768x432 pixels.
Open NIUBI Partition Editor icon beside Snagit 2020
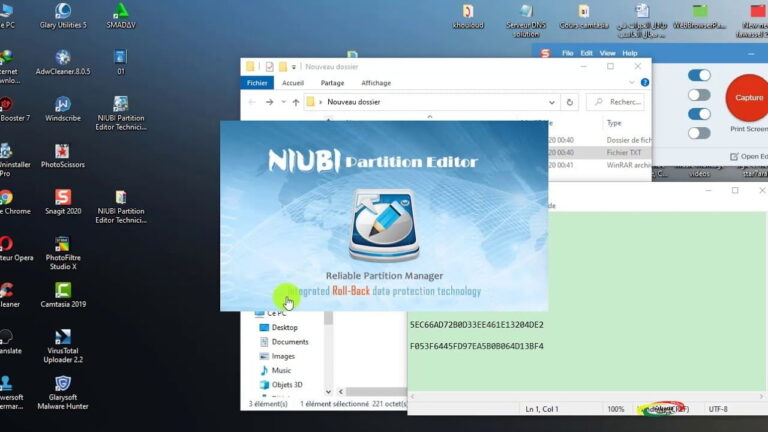pyautogui.click(x=120, y=206)
